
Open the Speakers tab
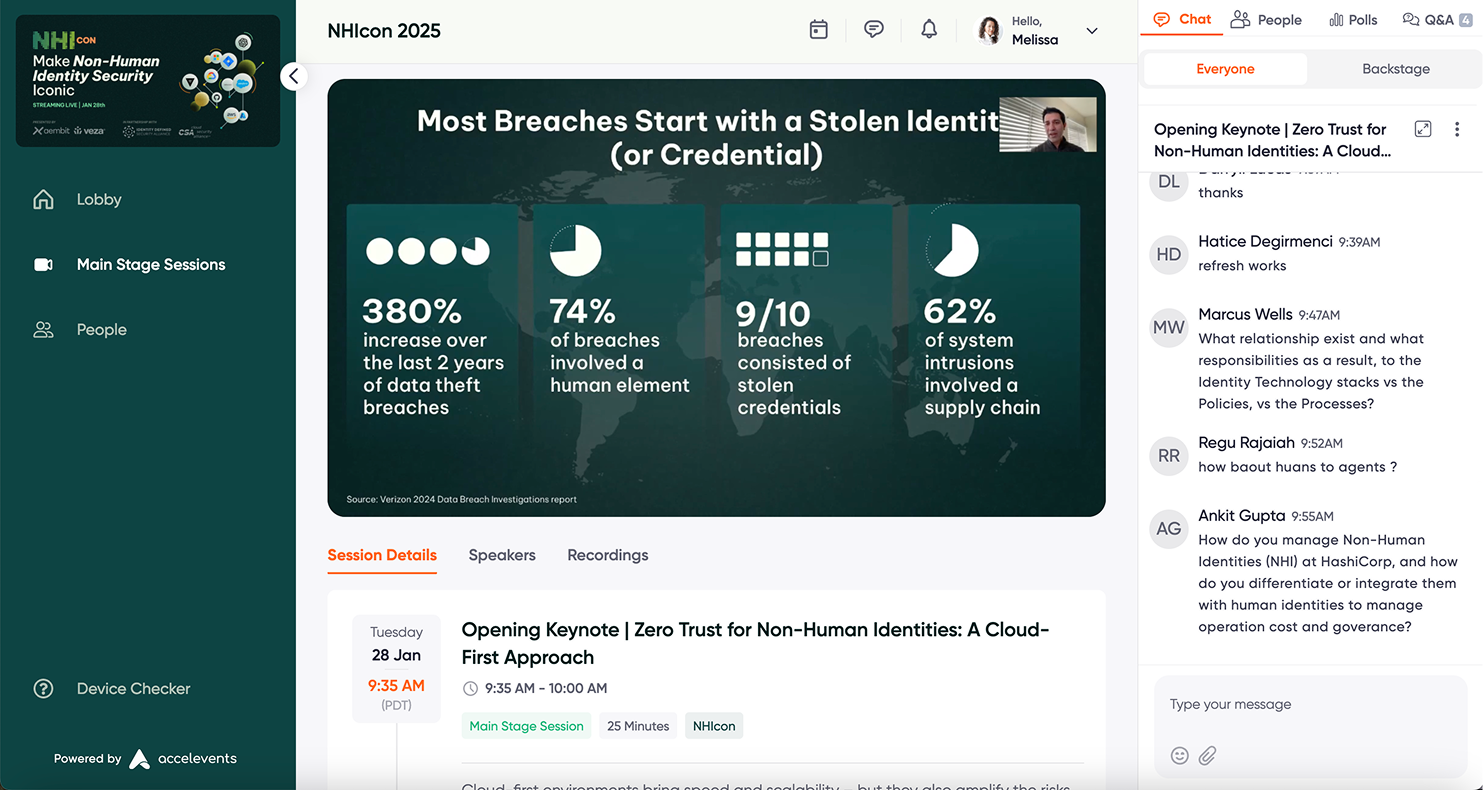coord(502,555)
